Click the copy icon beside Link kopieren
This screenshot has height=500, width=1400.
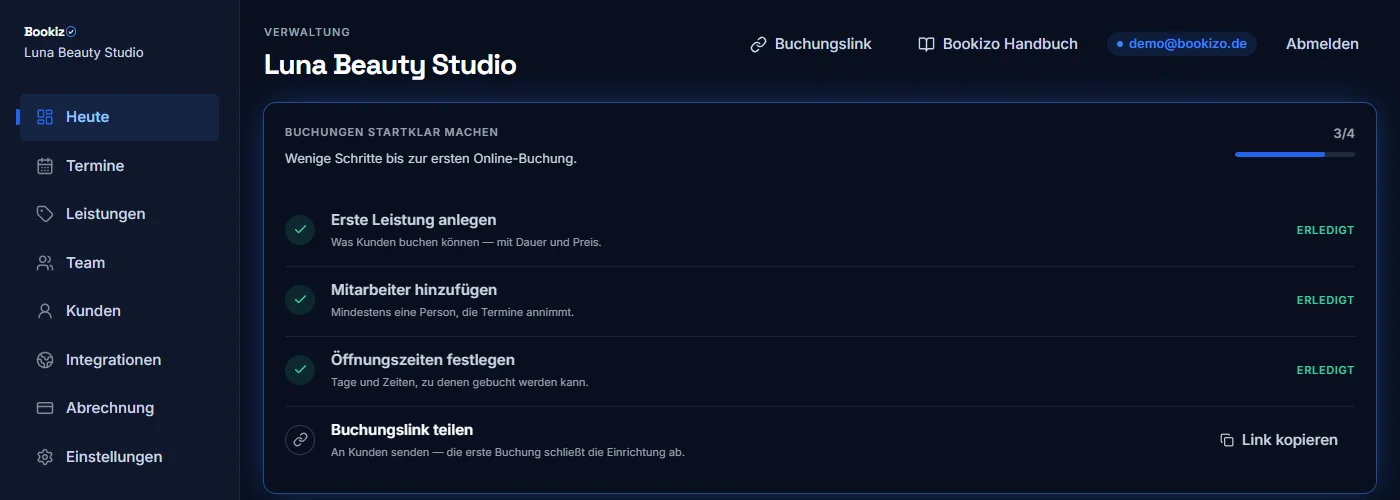[1227, 440]
